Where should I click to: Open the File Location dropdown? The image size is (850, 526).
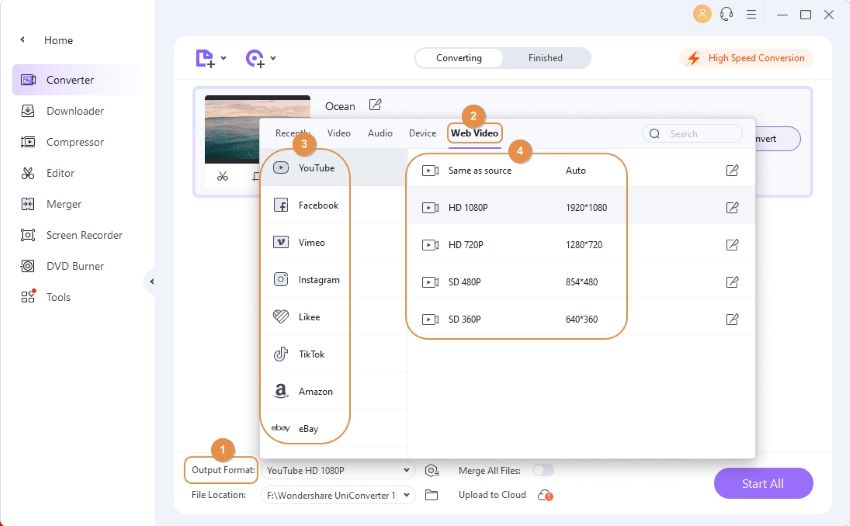[x=338, y=495]
